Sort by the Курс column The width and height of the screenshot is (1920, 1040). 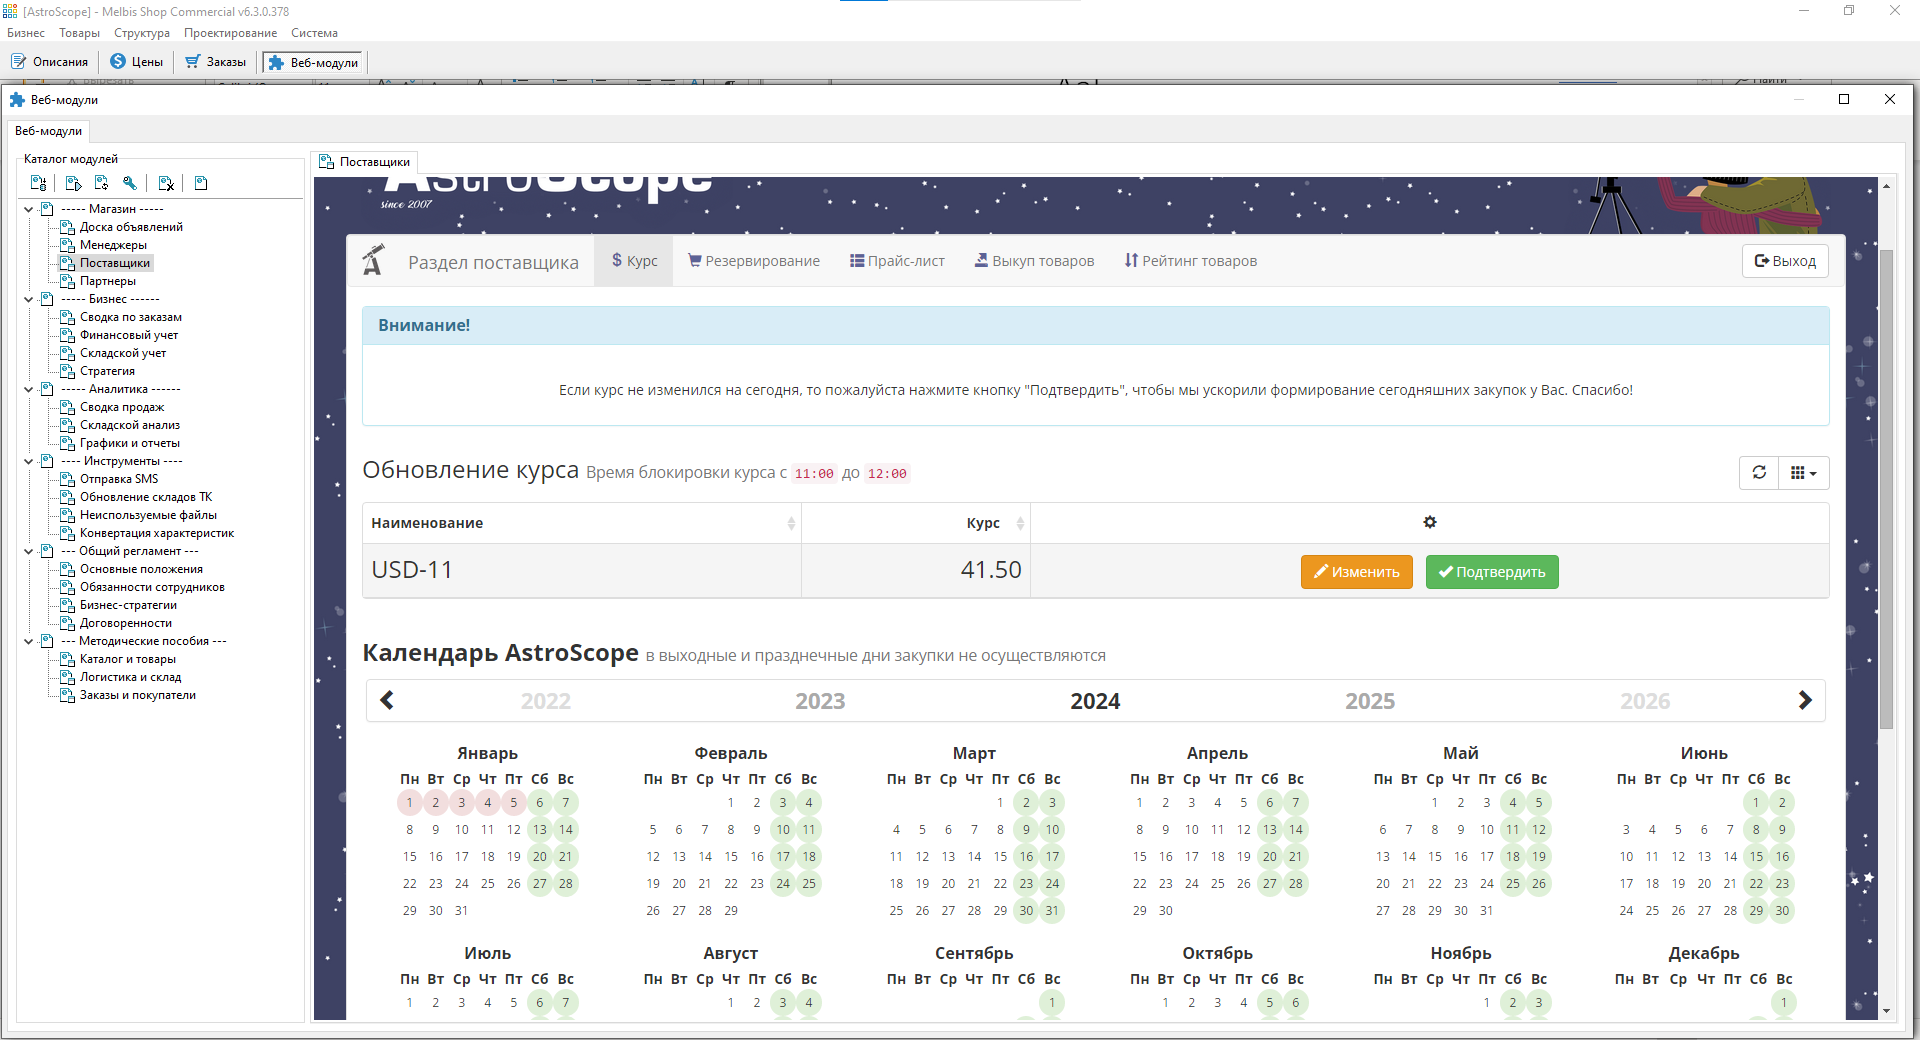point(916,523)
